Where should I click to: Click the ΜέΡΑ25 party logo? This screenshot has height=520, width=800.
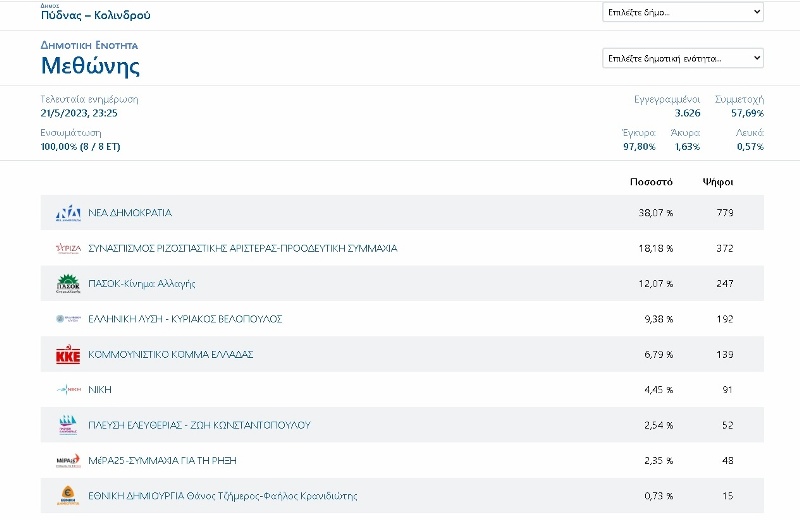pyautogui.click(x=68, y=460)
